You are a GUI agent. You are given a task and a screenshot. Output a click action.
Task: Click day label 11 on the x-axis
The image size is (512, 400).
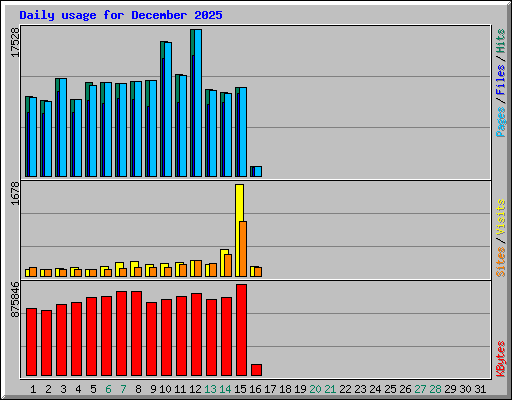pyautogui.click(x=180, y=389)
